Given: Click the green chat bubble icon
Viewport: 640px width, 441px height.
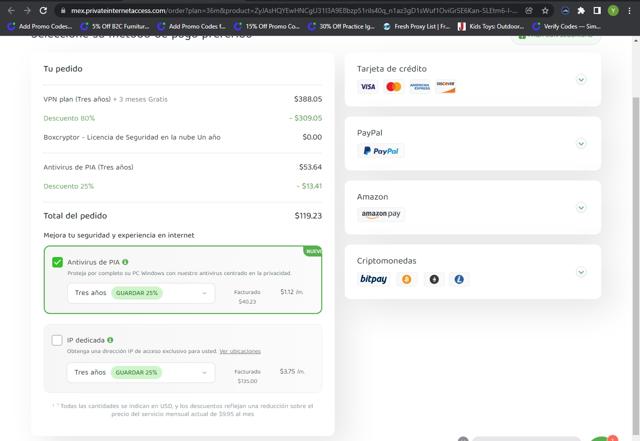Looking at the screenshot, I should click(x=604, y=439).
